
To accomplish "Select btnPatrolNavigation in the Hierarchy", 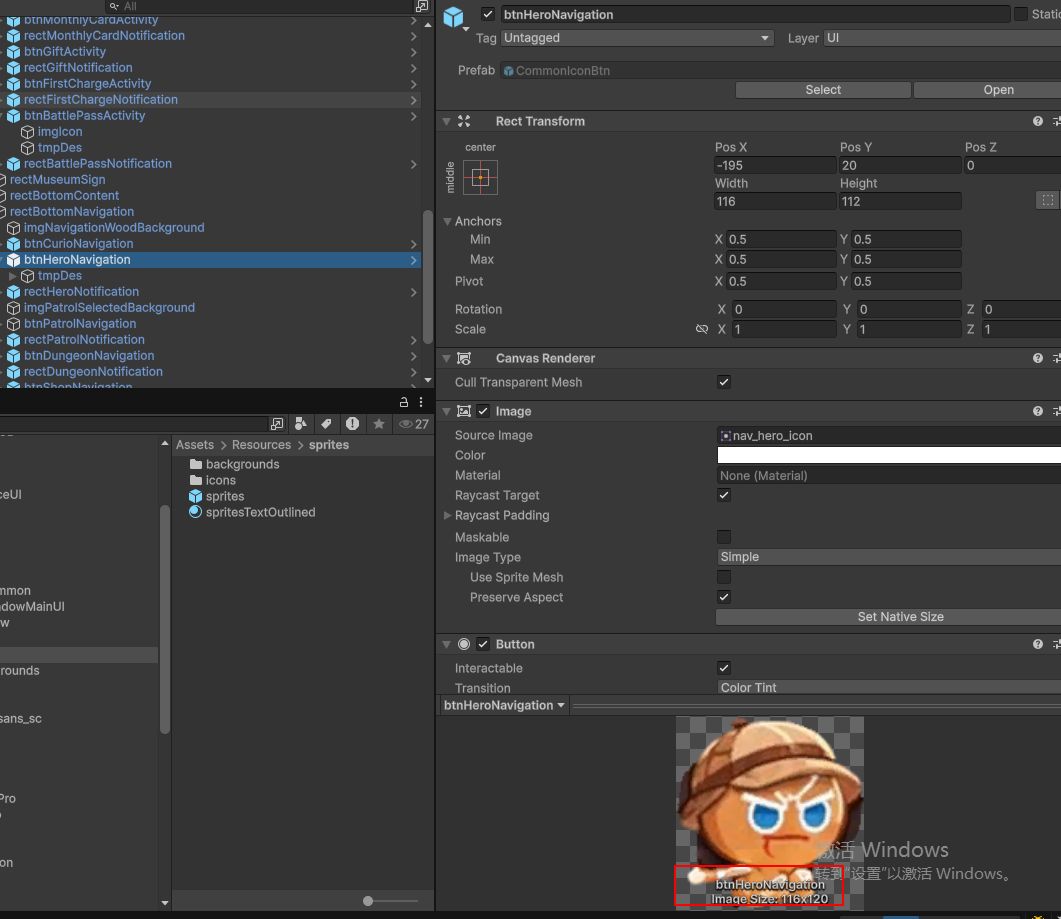I will coord(80,323).
